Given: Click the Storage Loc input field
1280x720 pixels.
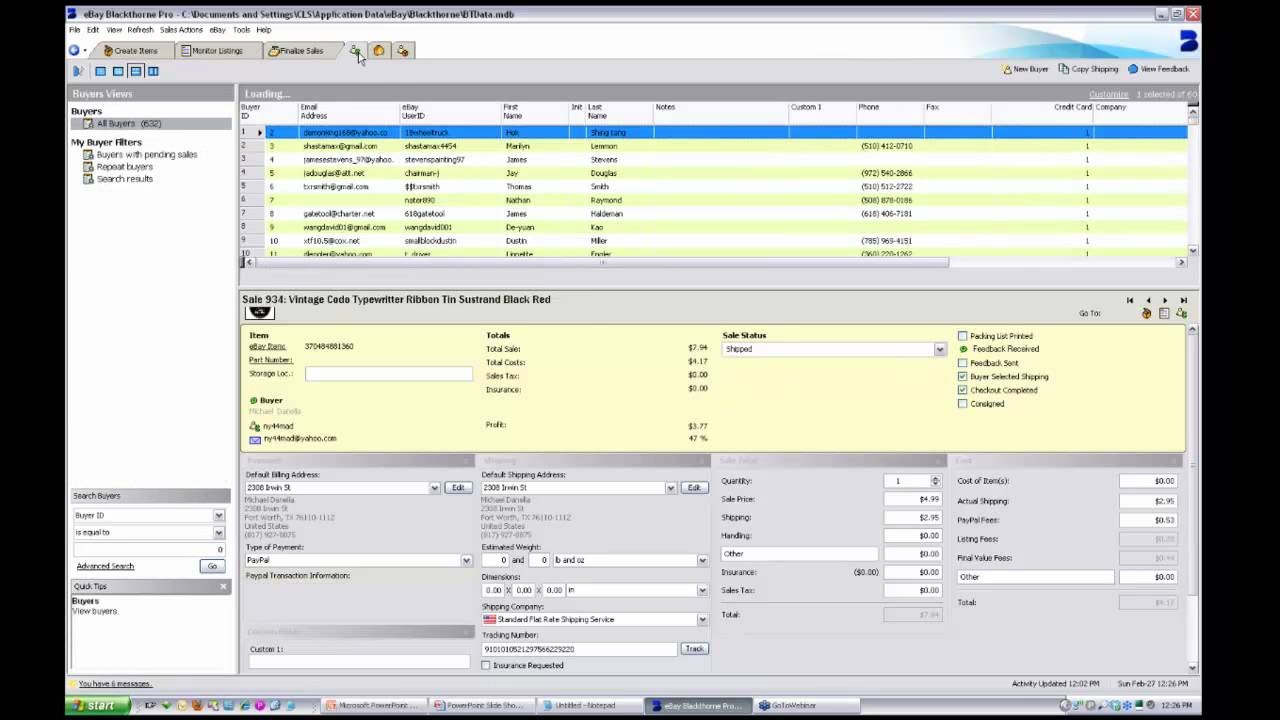Looking at the screenshot, I should tap(388, 374).
